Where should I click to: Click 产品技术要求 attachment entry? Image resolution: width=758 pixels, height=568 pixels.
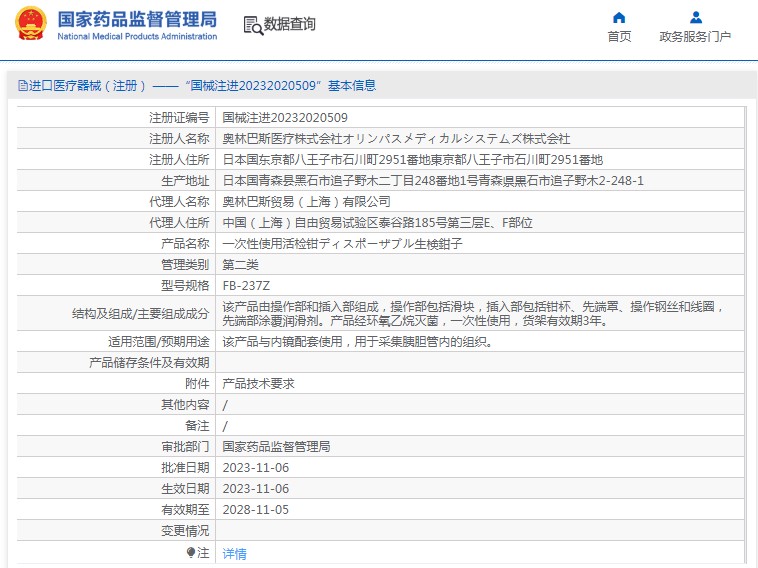click(x=258, y=384)
